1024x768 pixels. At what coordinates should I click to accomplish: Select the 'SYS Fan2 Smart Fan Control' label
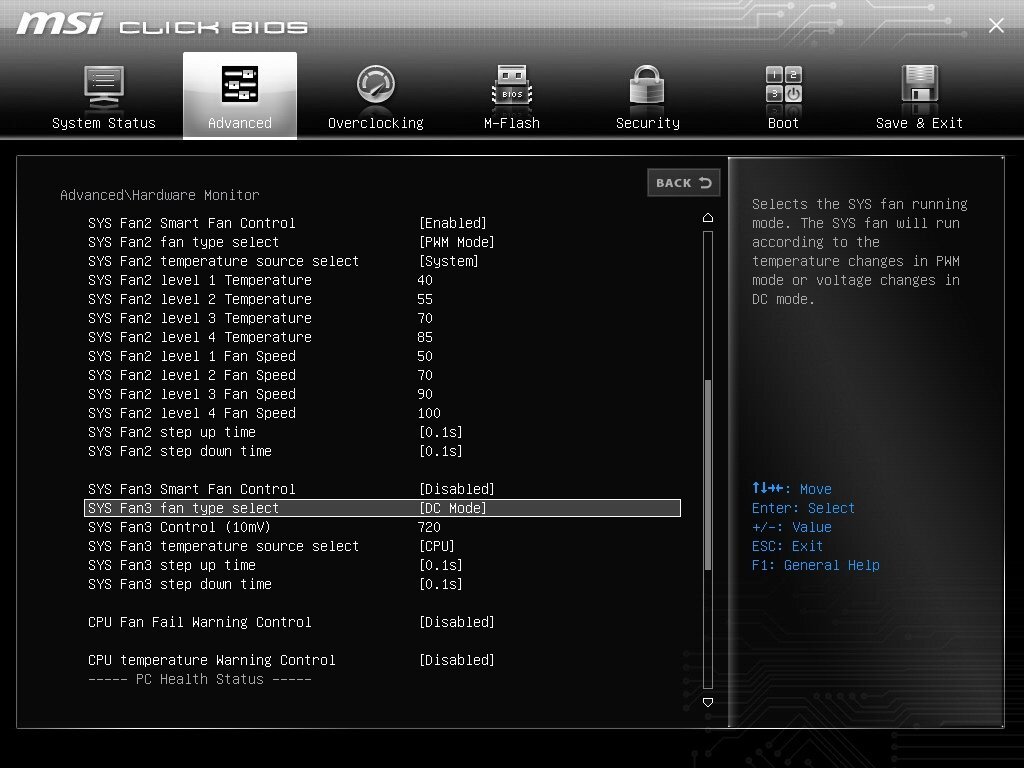coord(192,223)
